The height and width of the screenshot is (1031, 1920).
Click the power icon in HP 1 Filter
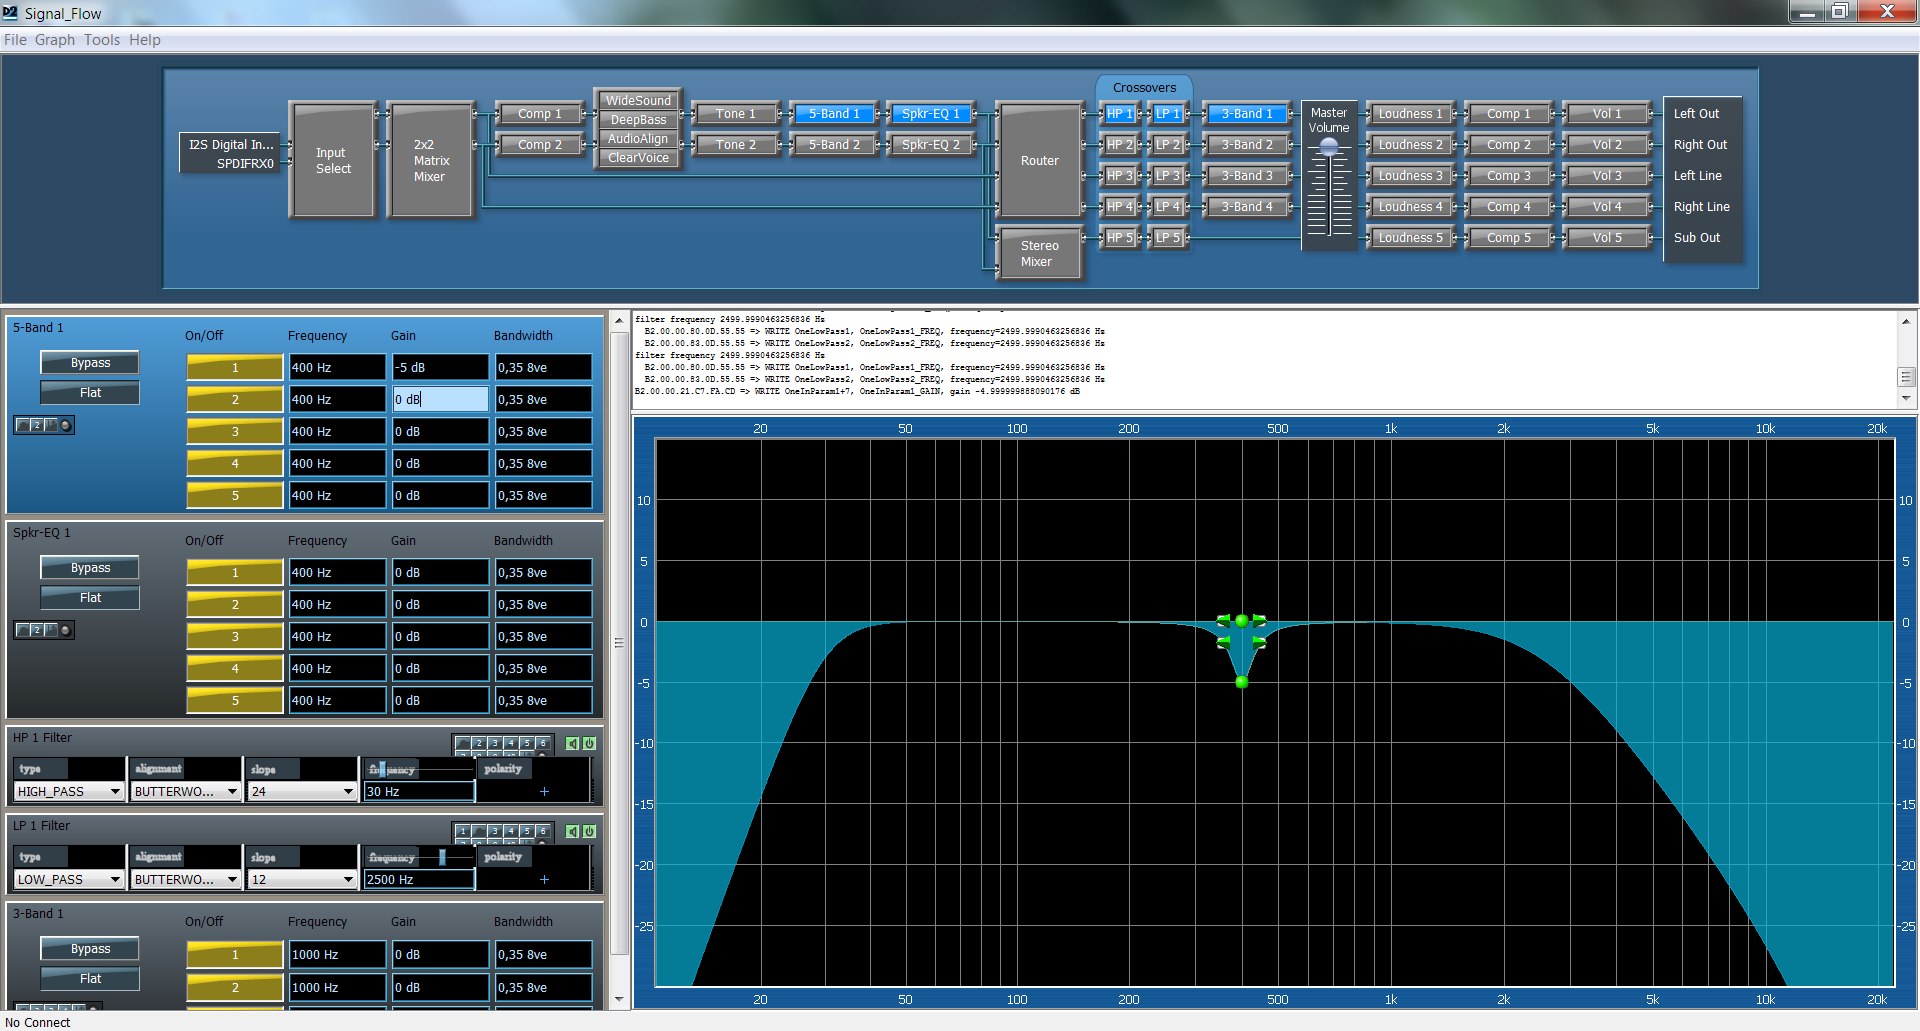[x=589, y=743]
